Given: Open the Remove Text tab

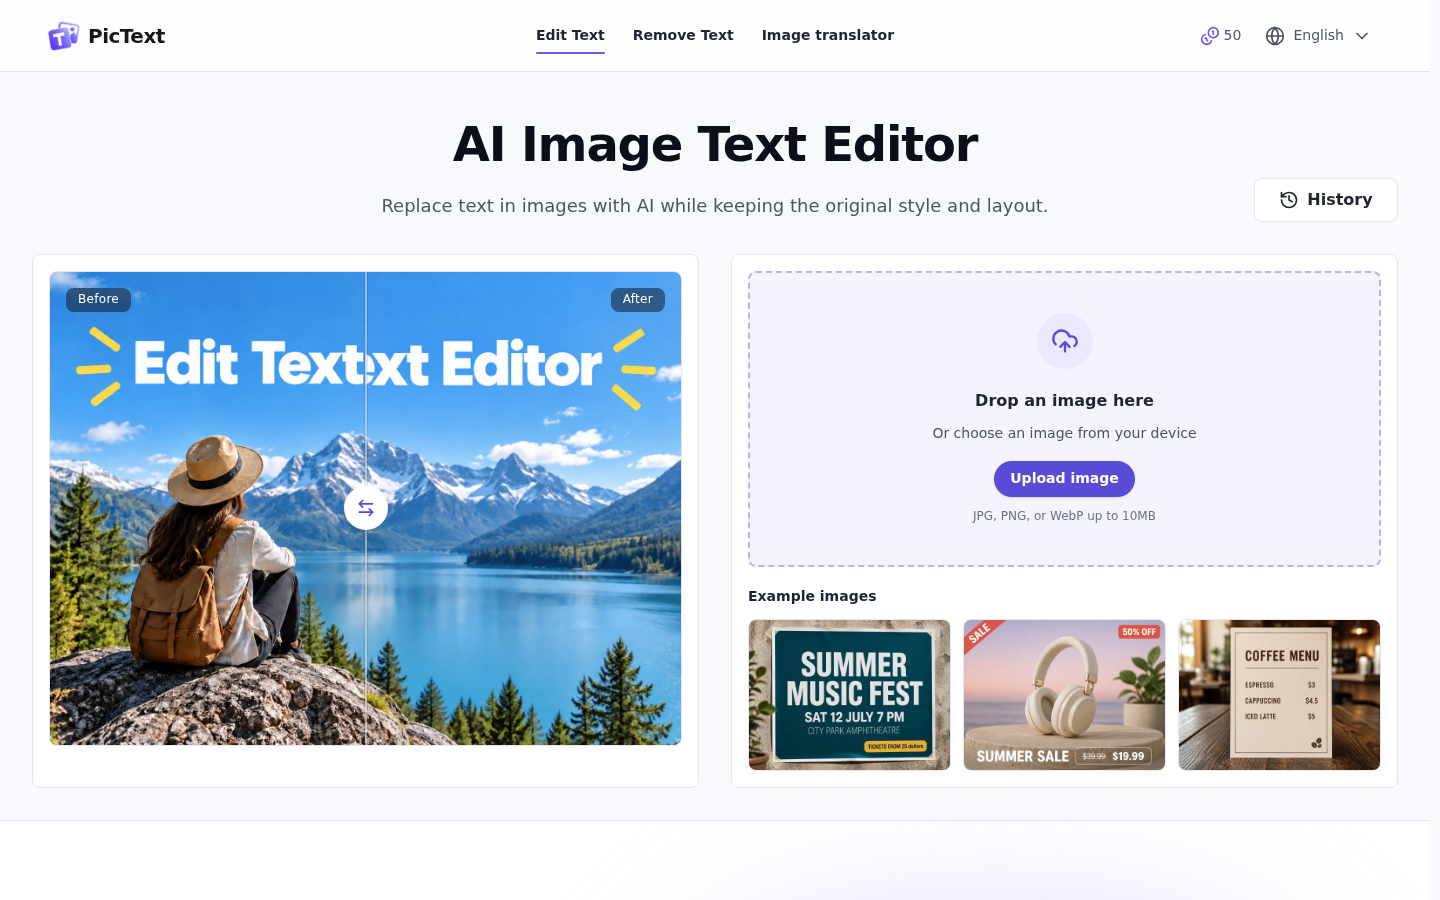Looking at the screenshot, I should [x=683, y=35].
